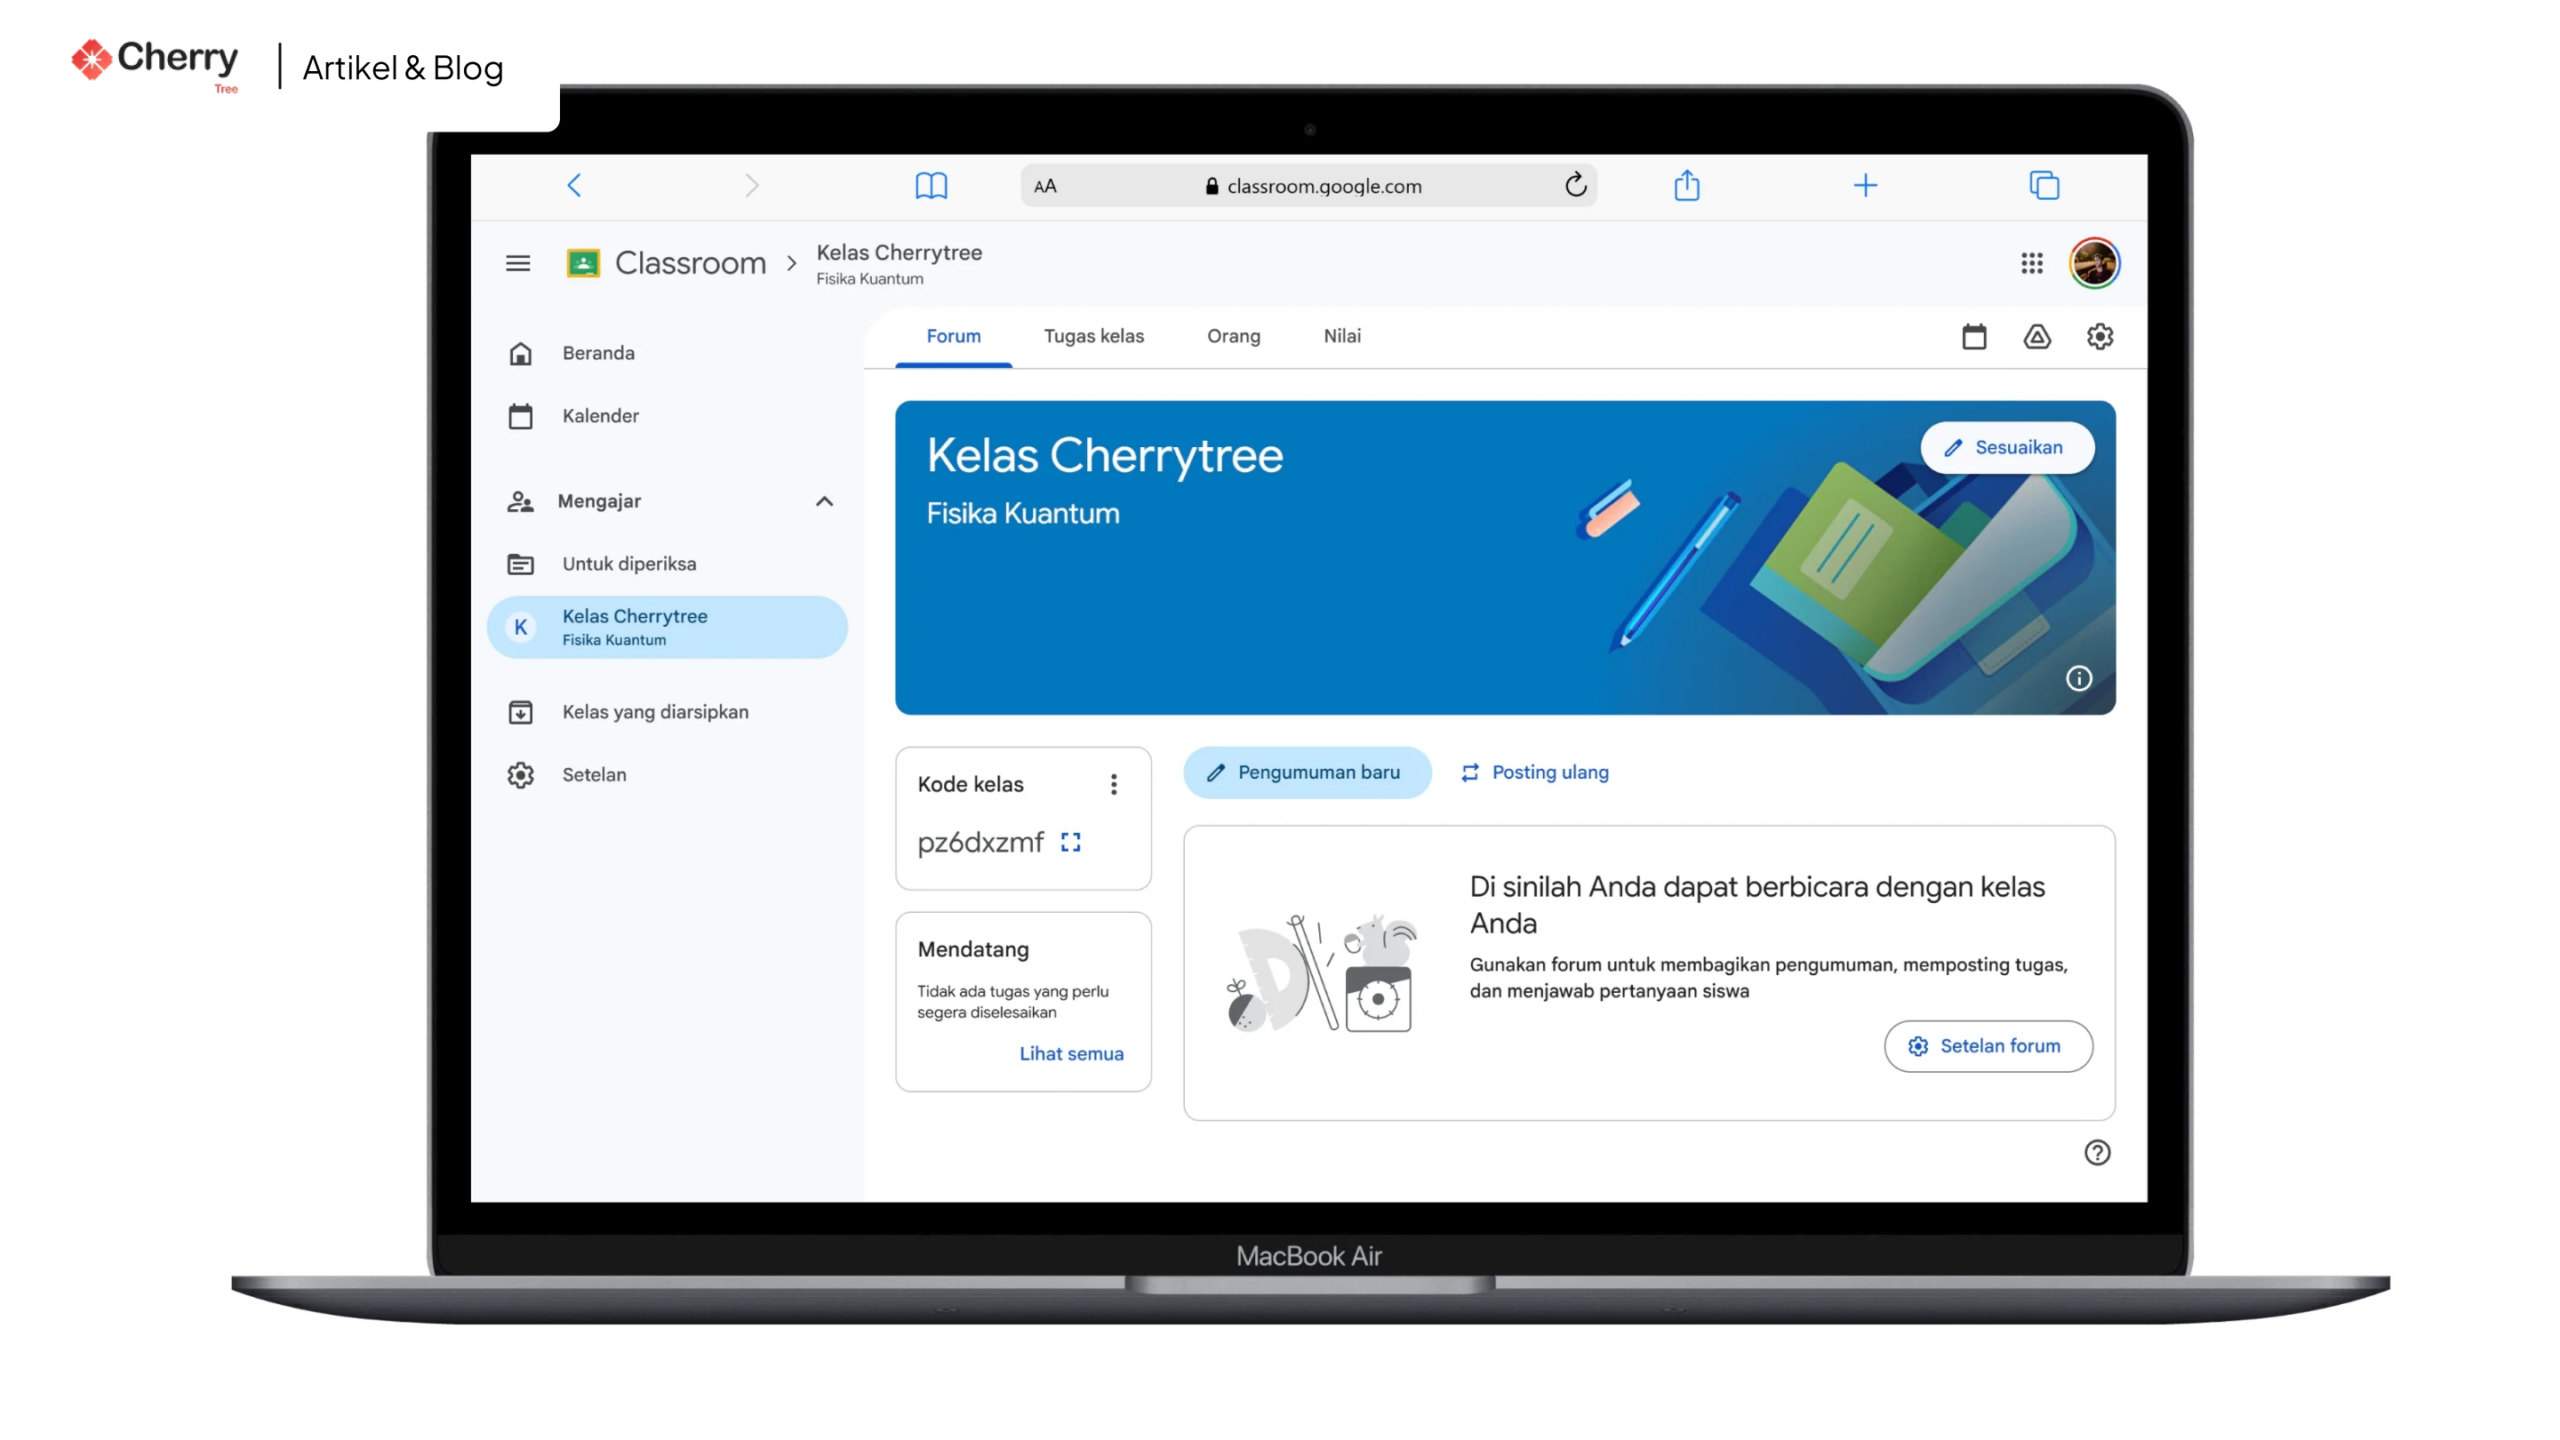Viewport: 2560px width, 1440px height.
Task: Click the Mengajar section label
Action: tap(599, 501)
